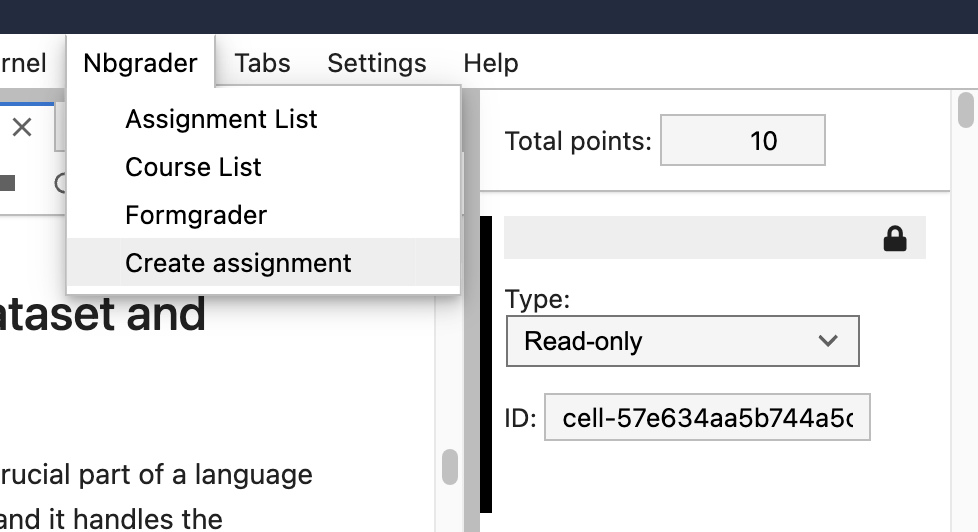Open the partially visible Kernel menu
Image resolution: width=978 pixels, height=532 pixels.
tap(24, 63)
